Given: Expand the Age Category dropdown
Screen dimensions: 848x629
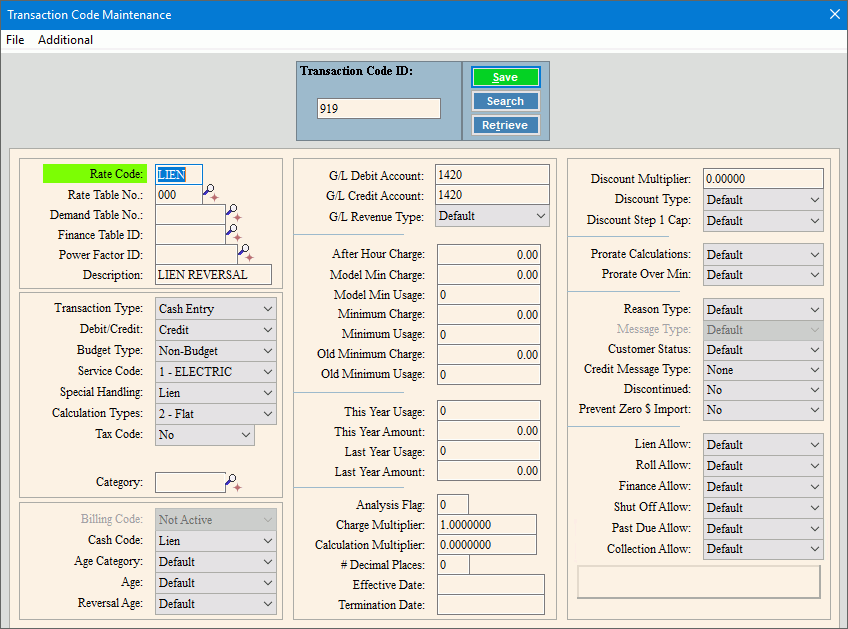Looking at the screenshot, I should 216,562.
